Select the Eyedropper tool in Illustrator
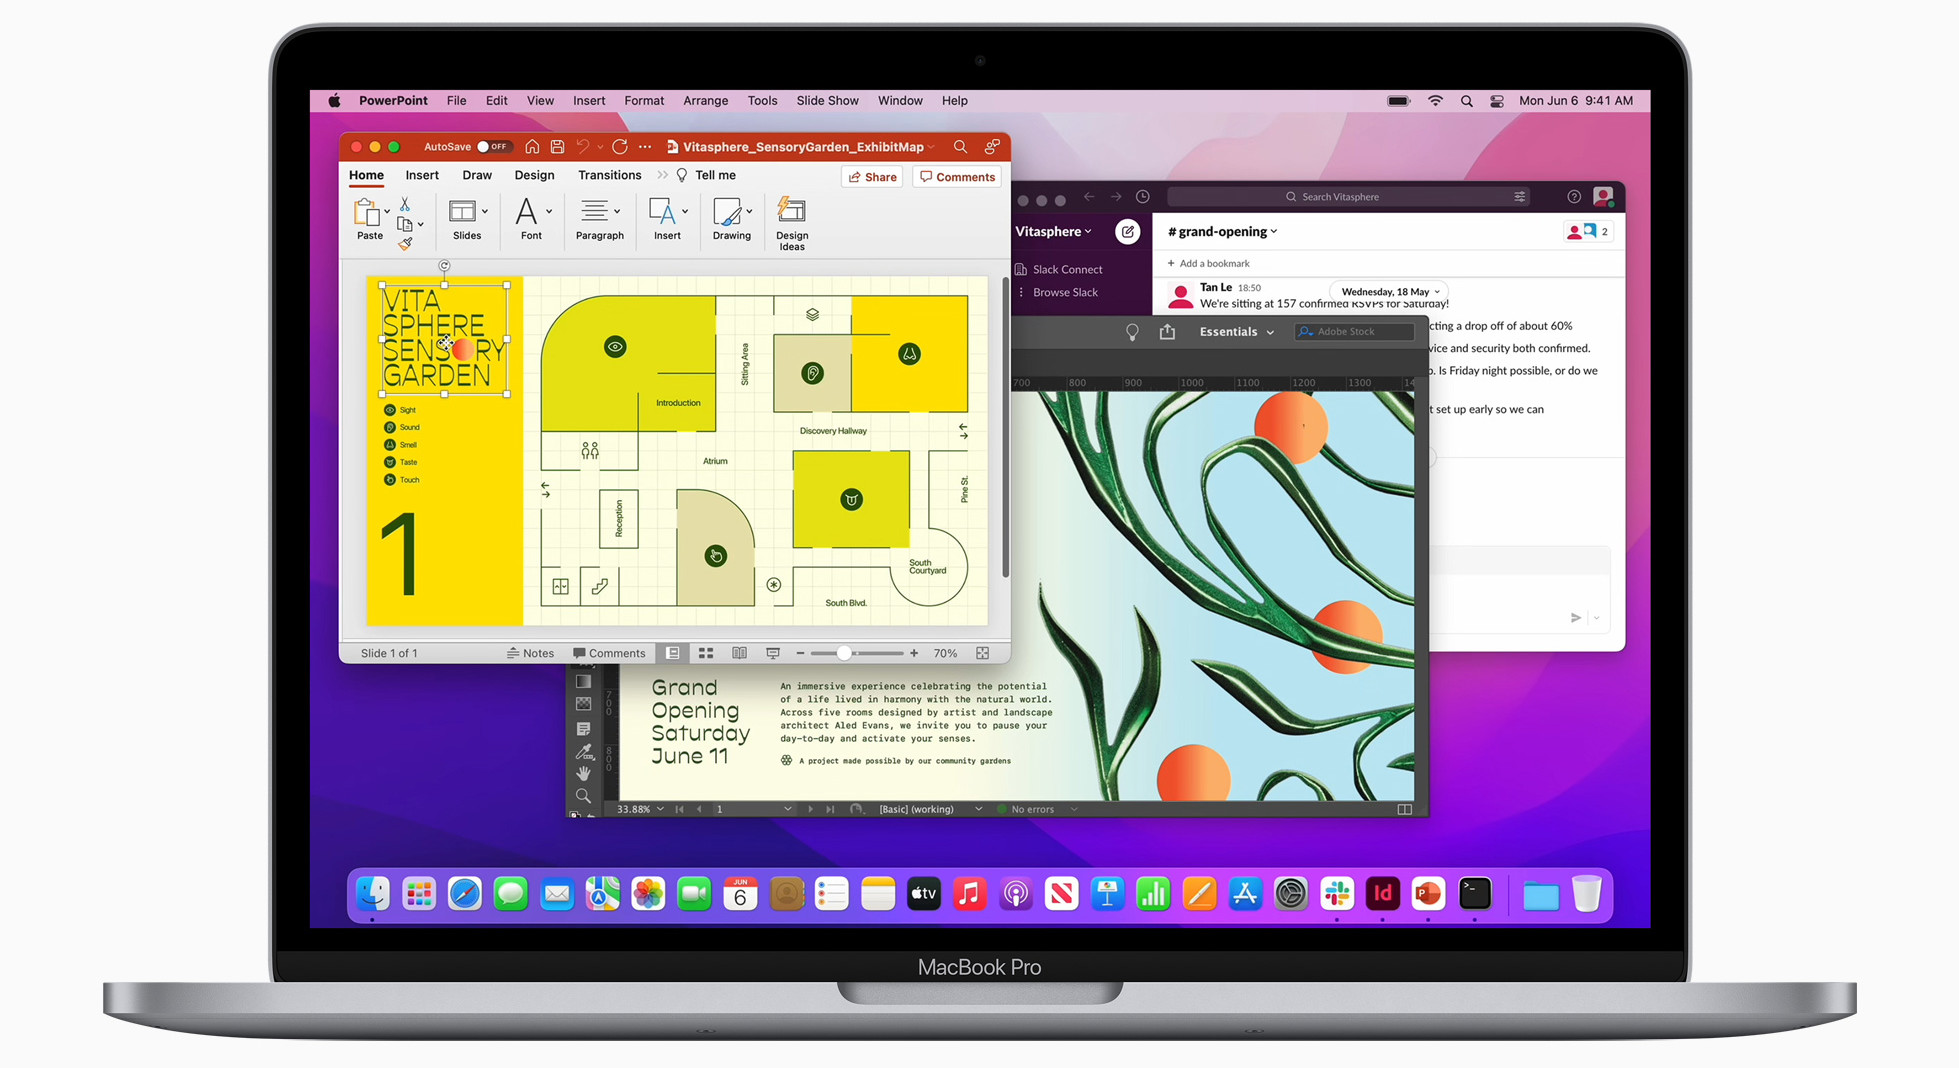The image size is (1959, 1068). [x=584, y=752]
